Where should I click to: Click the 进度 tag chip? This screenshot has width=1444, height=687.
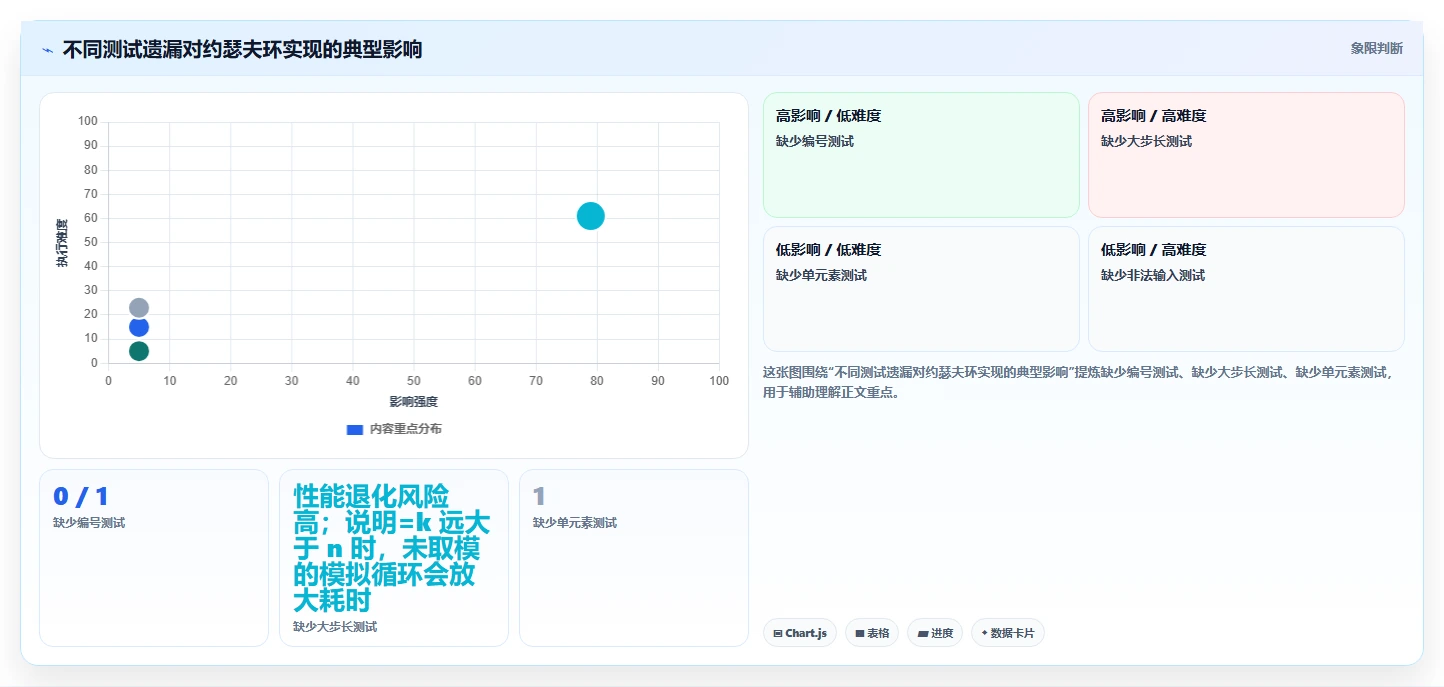tap(935, 633)
